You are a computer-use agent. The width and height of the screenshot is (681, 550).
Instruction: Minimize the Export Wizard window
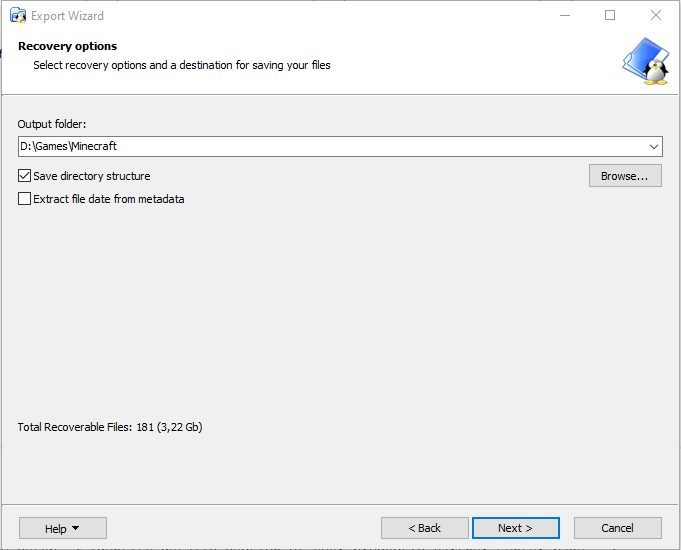click(x=564, y=15)
